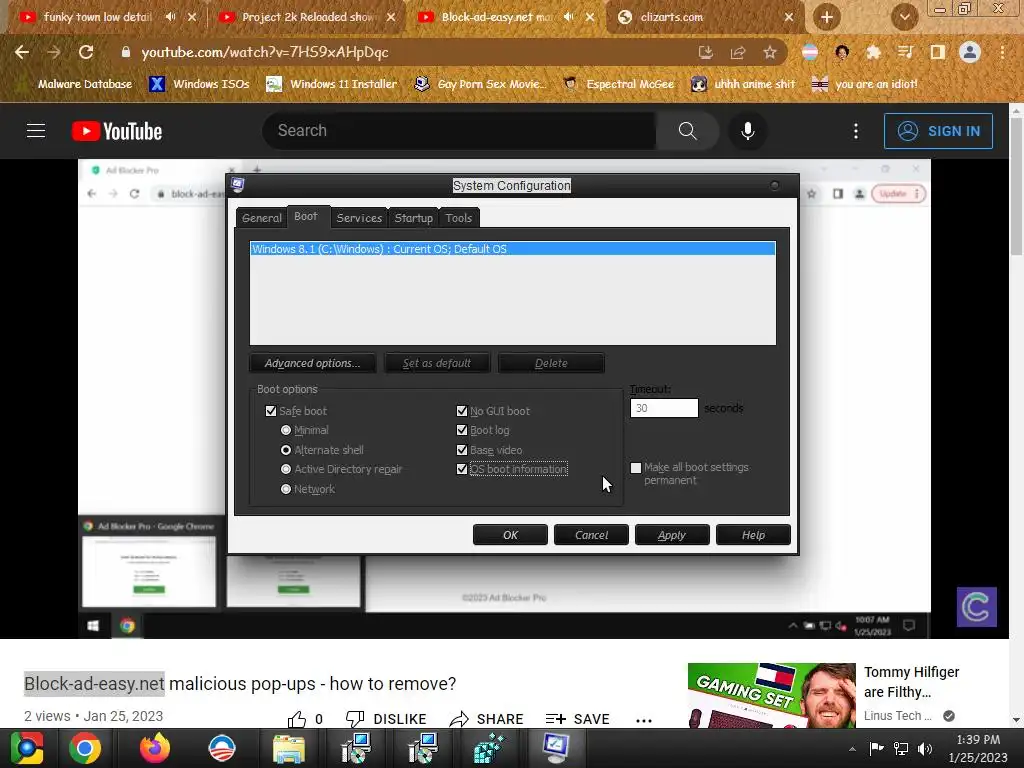Click the SHARE button below video

coord(487,719)
